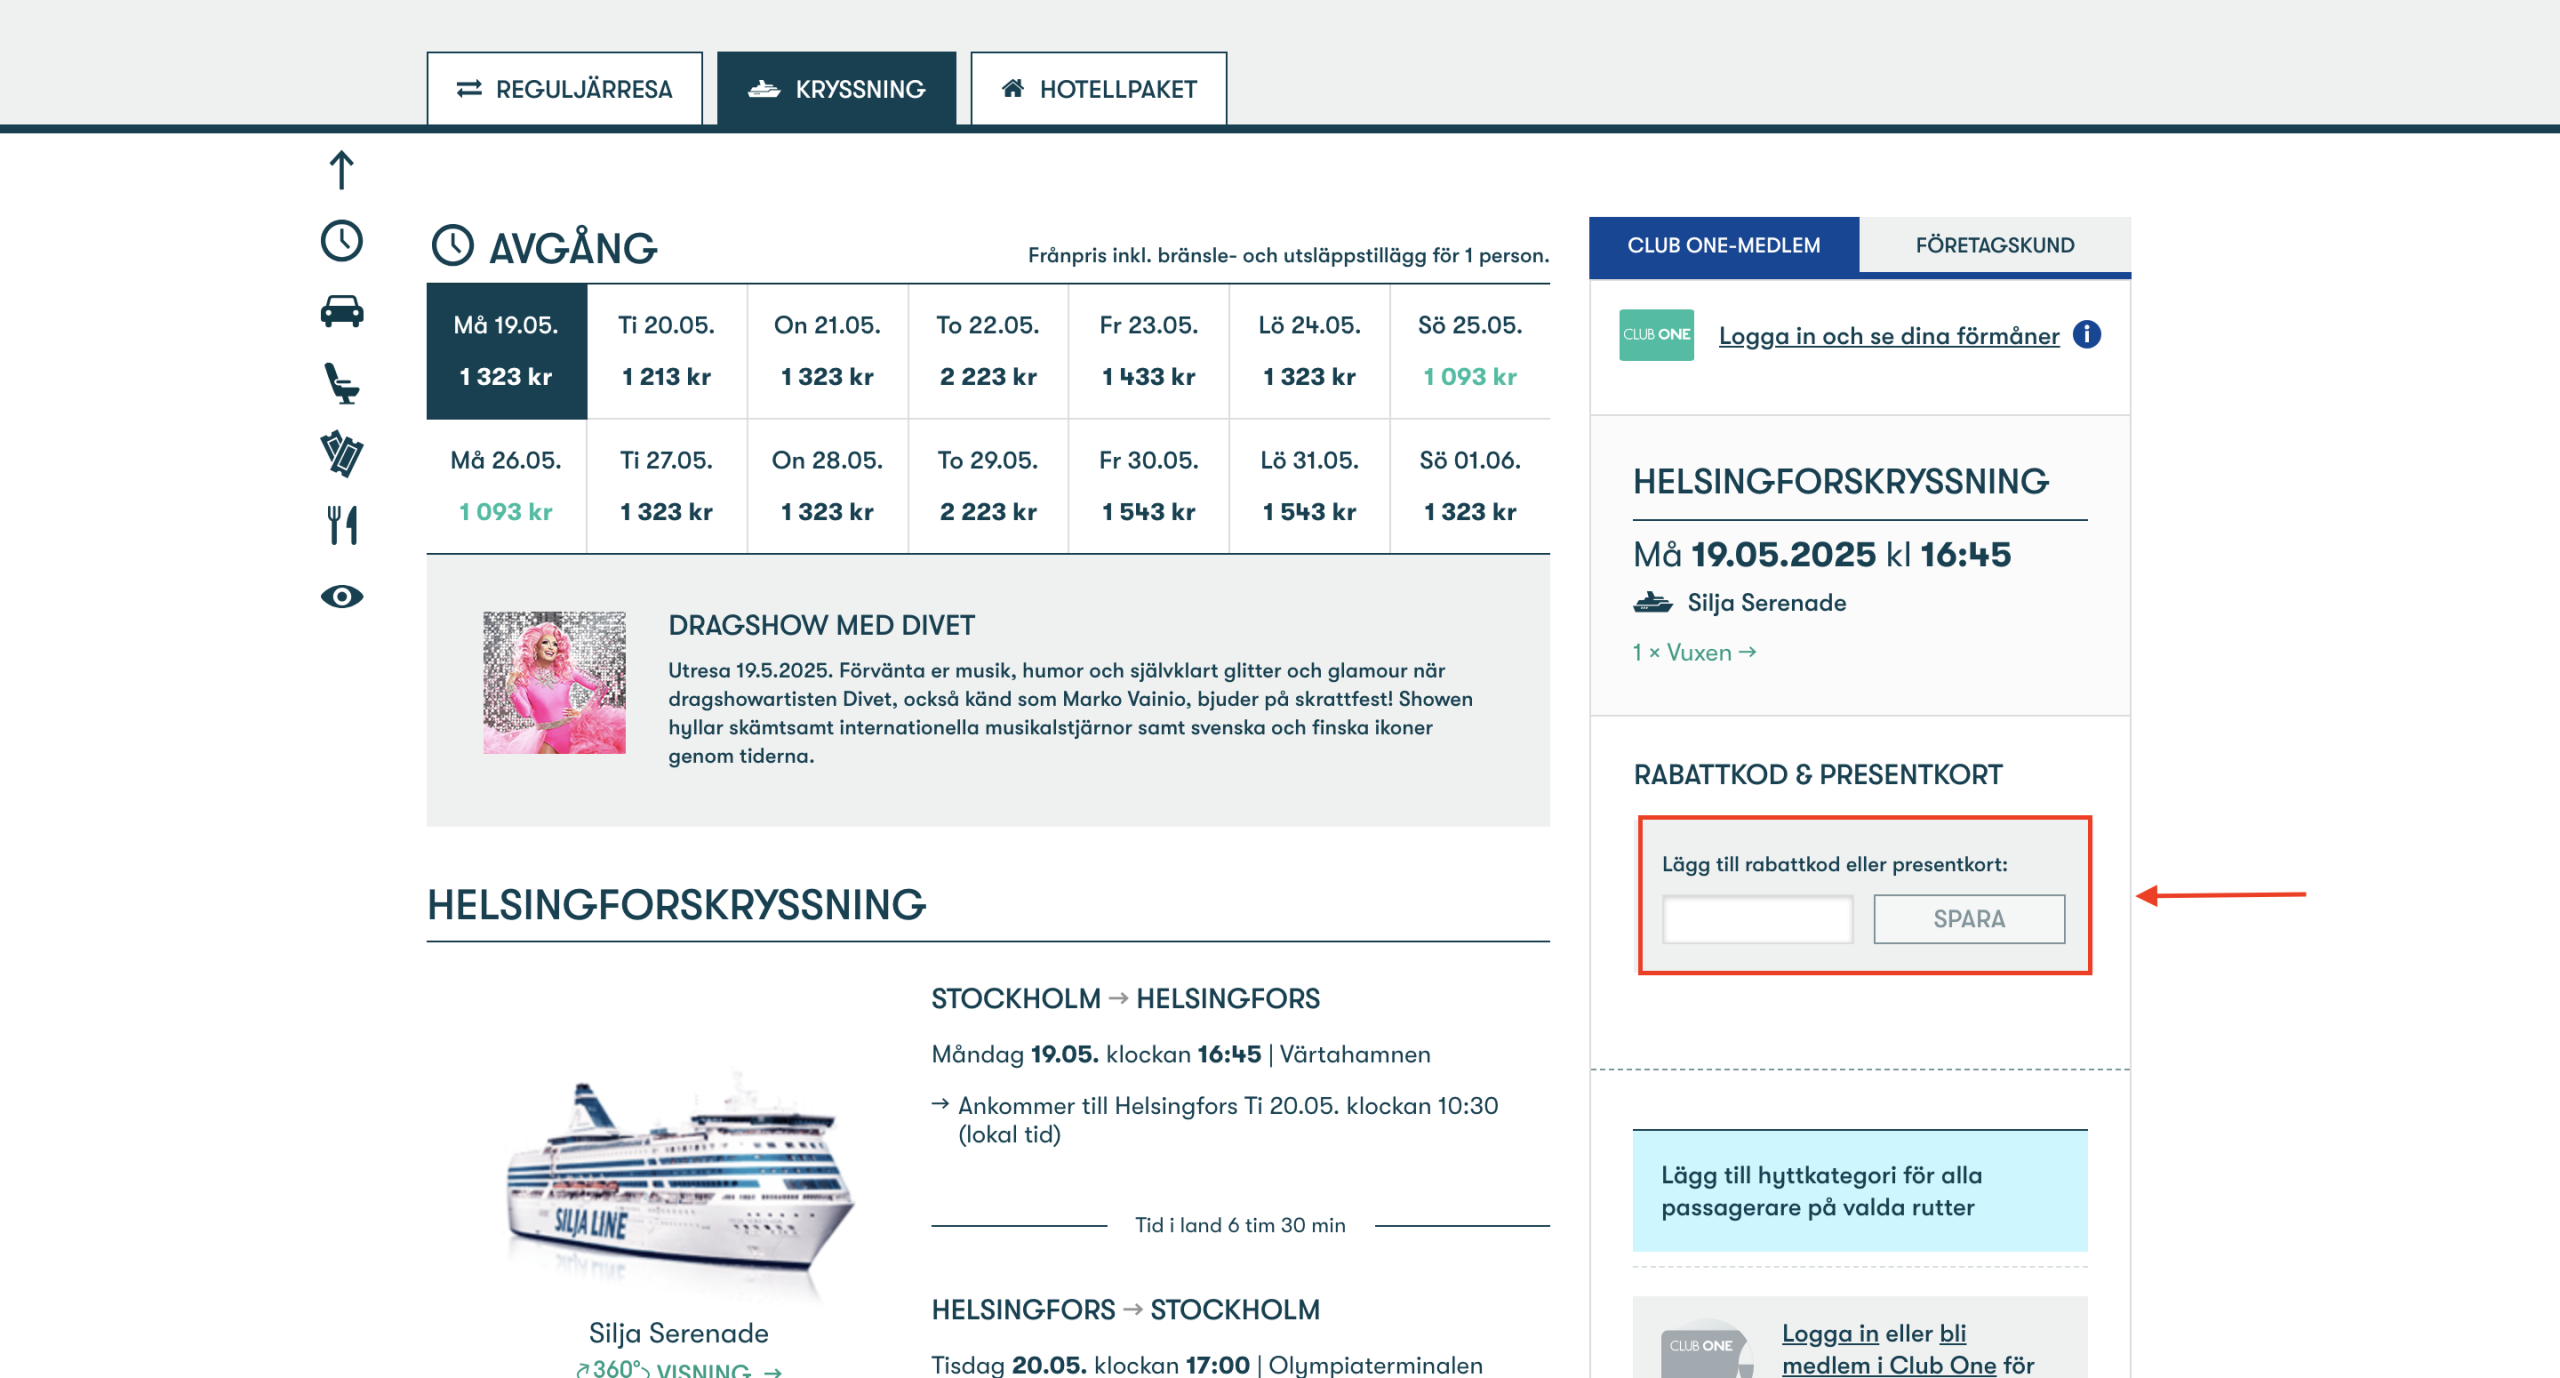This screenshot has height=1378, width=2560.
Task: Click the Divet dragshow thumbnail image
Action: click(x=554, y=683)
